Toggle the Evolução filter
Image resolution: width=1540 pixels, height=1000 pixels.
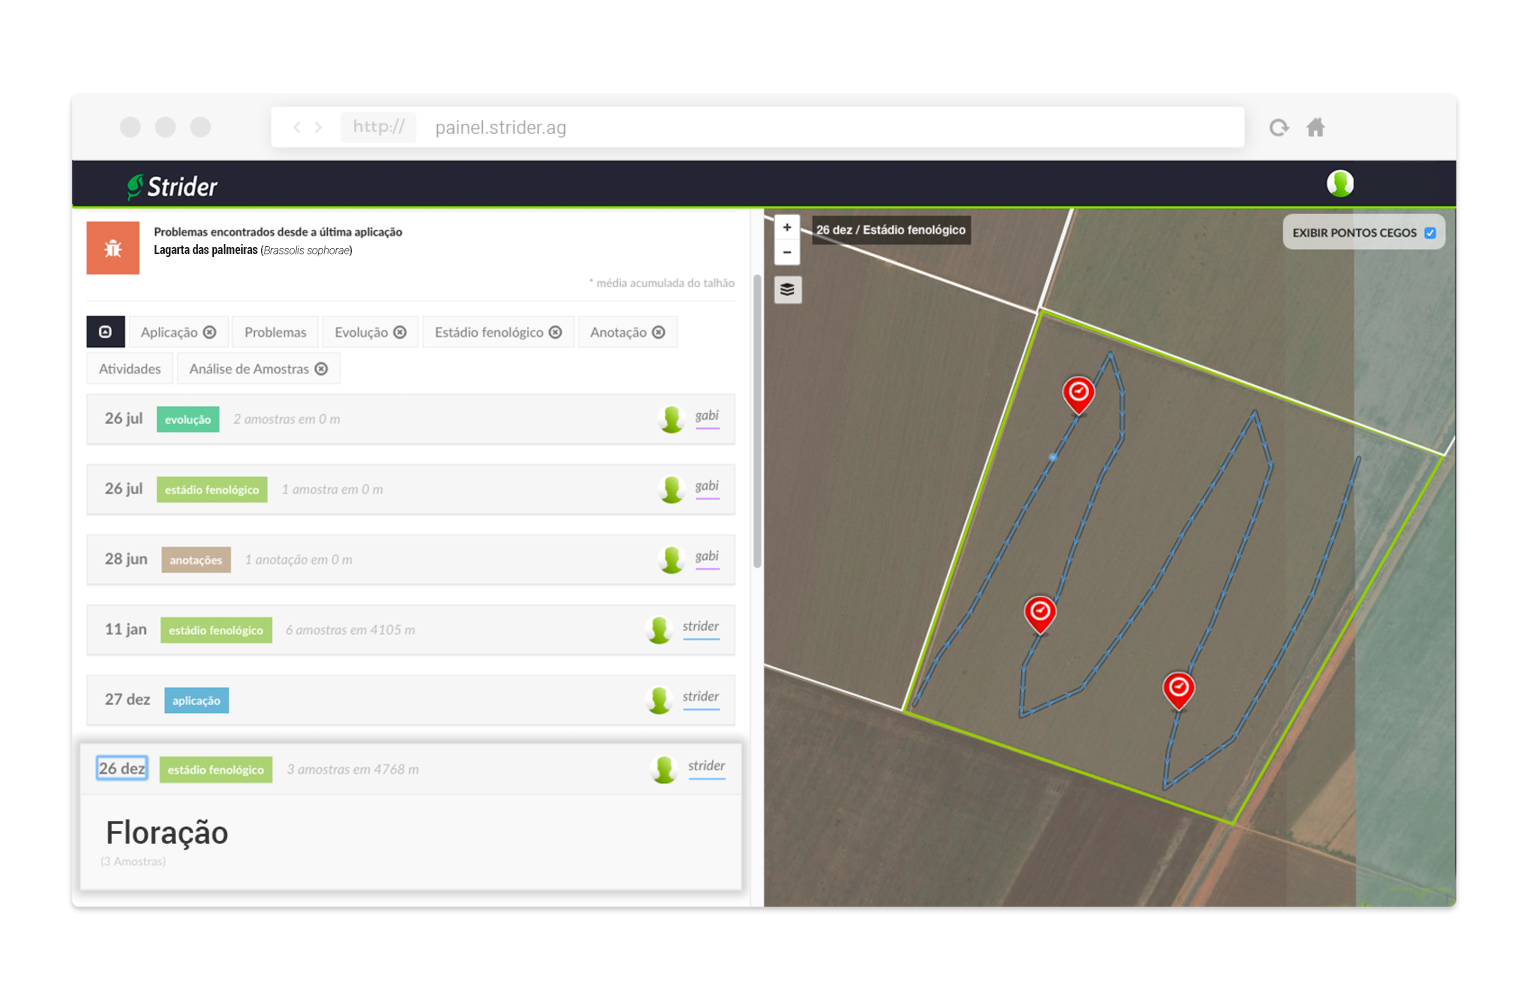(x=370, y=332)
